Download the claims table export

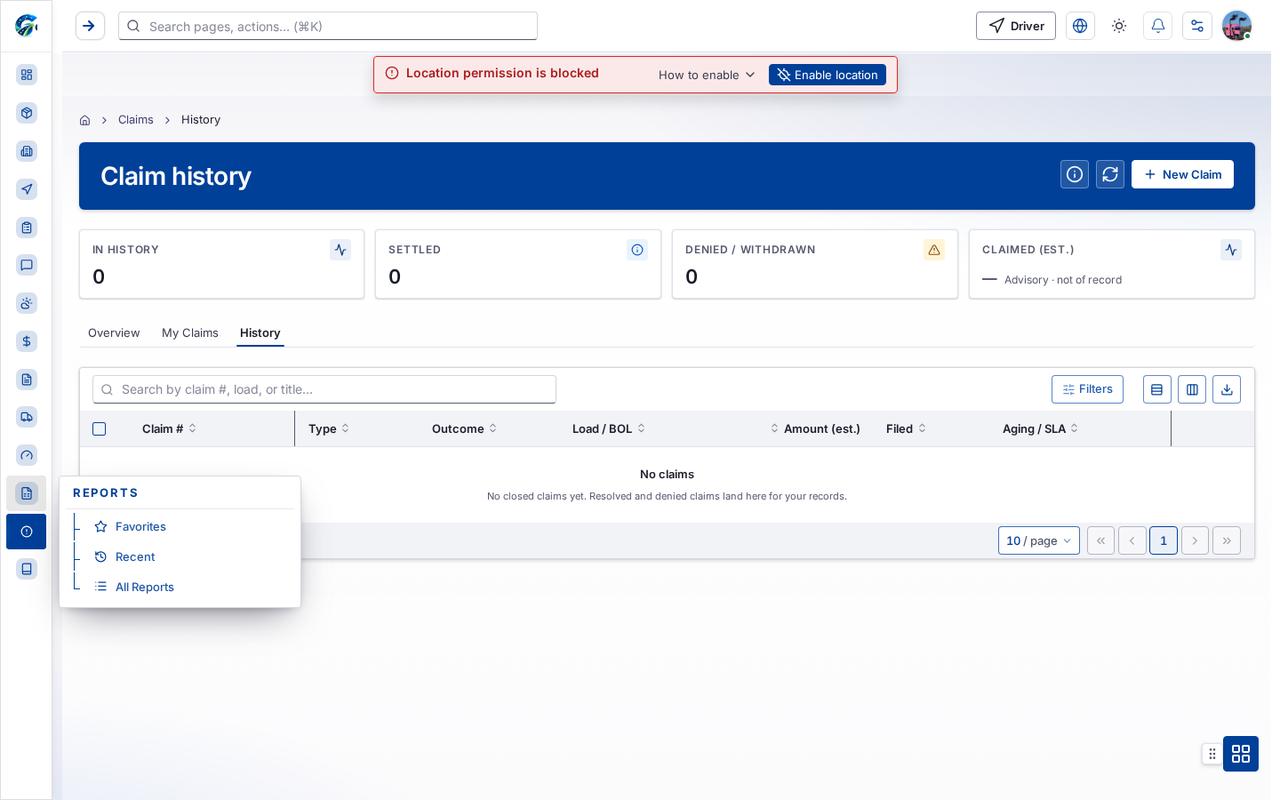coord(1227,389)
